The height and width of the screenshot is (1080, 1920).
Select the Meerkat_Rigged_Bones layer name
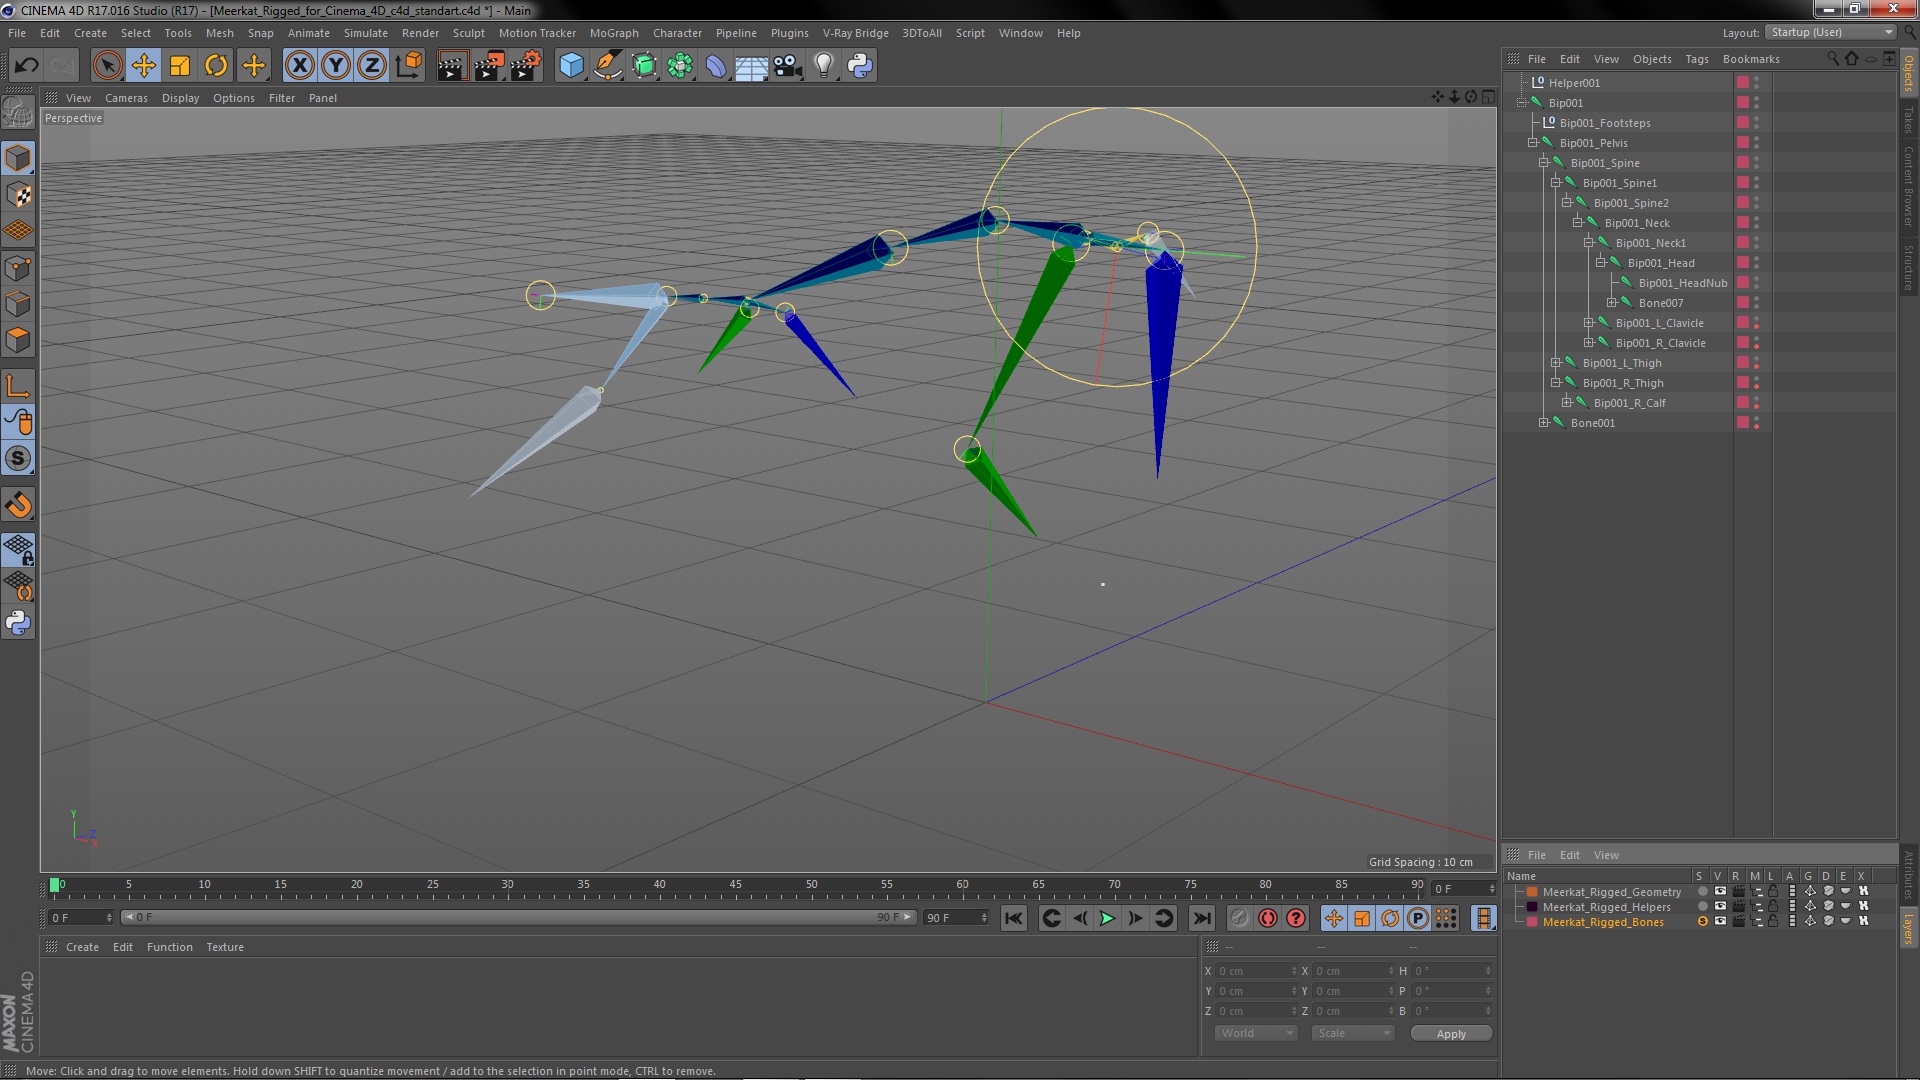pos(1603,922)
